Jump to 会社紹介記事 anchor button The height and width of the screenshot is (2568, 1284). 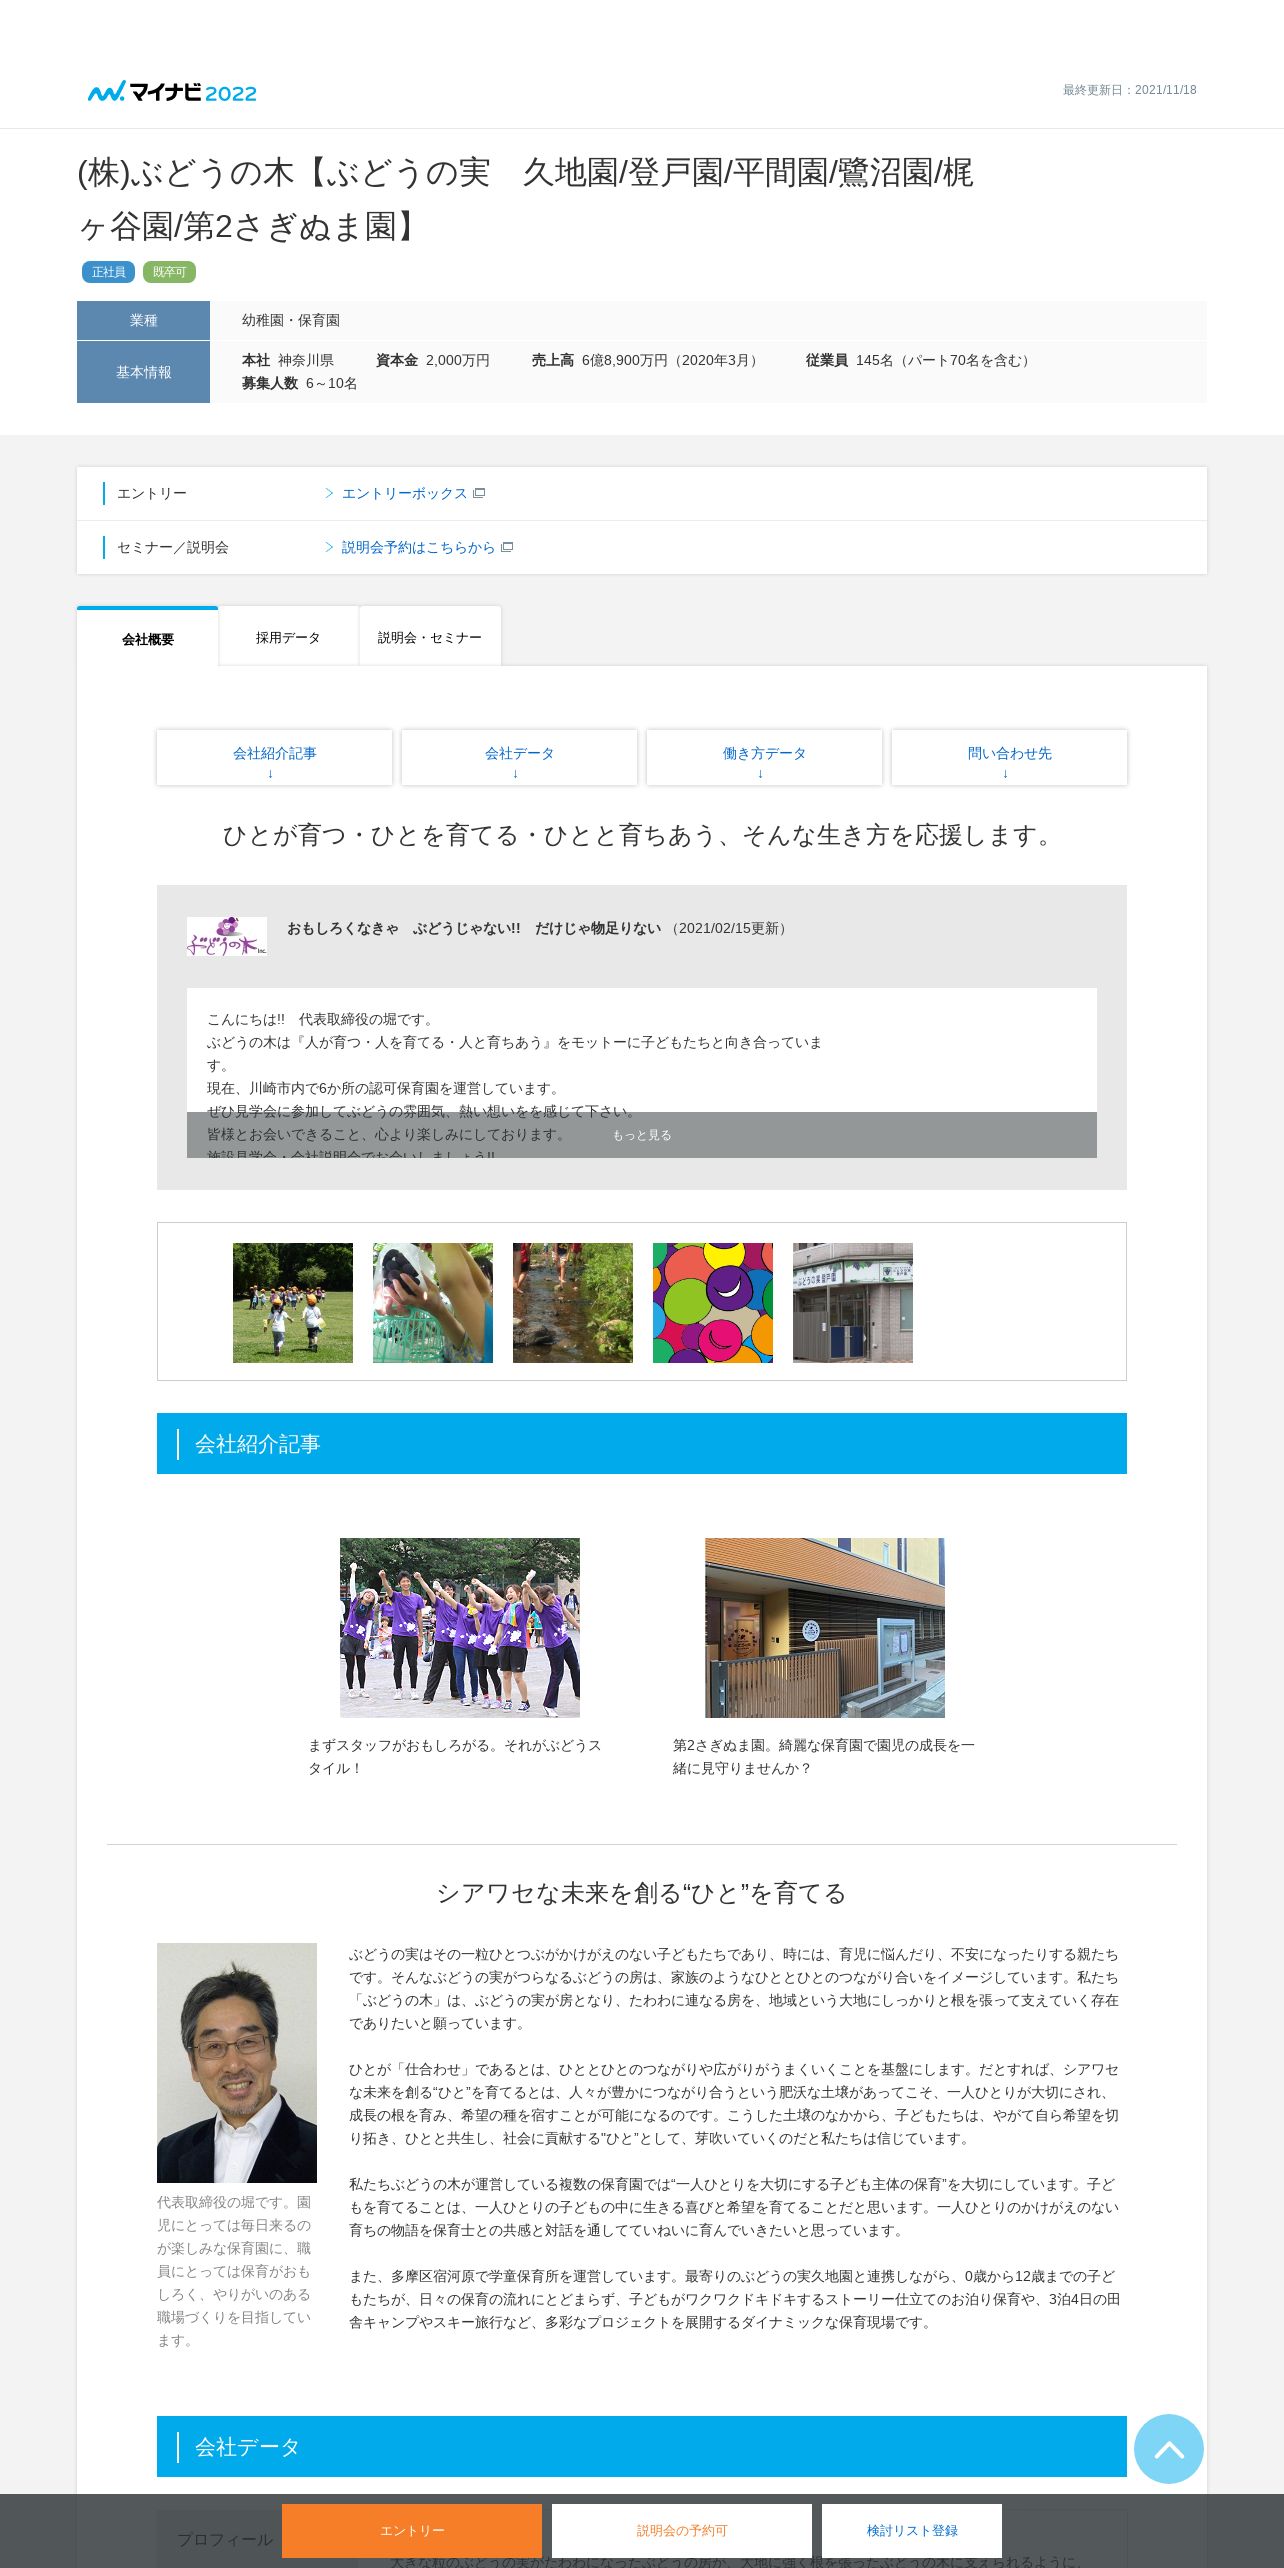(274, 757)
